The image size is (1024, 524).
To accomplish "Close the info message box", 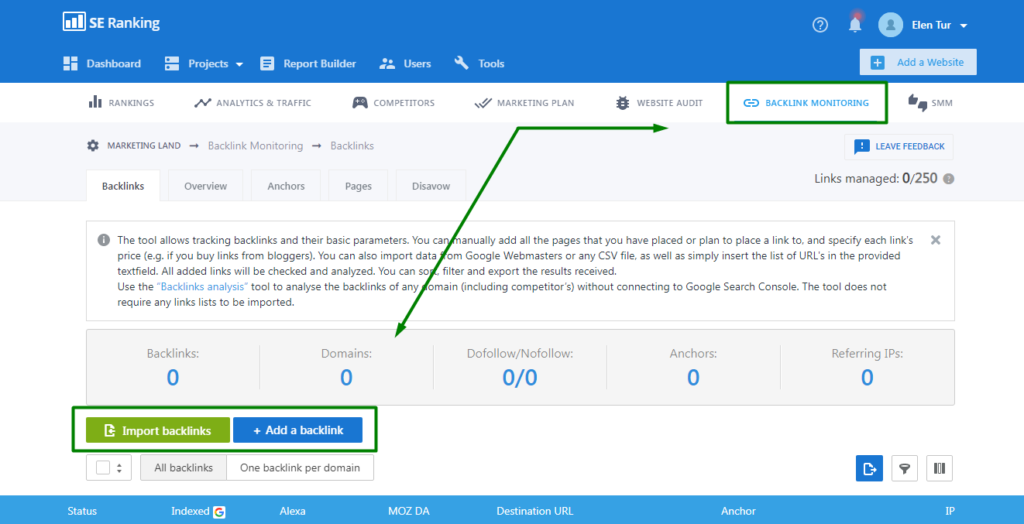I will (935, 240).
